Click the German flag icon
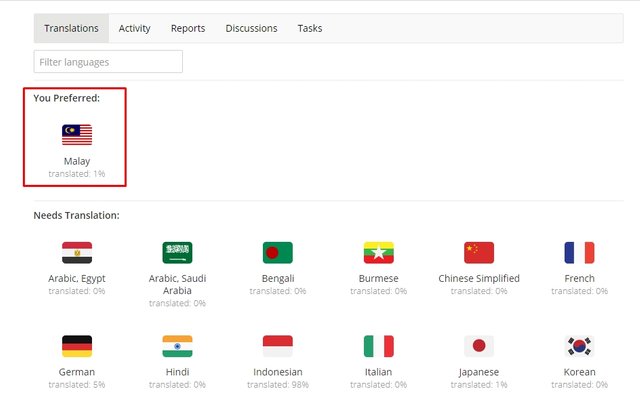This screenshot has height=409, width=640. point(77,346)
